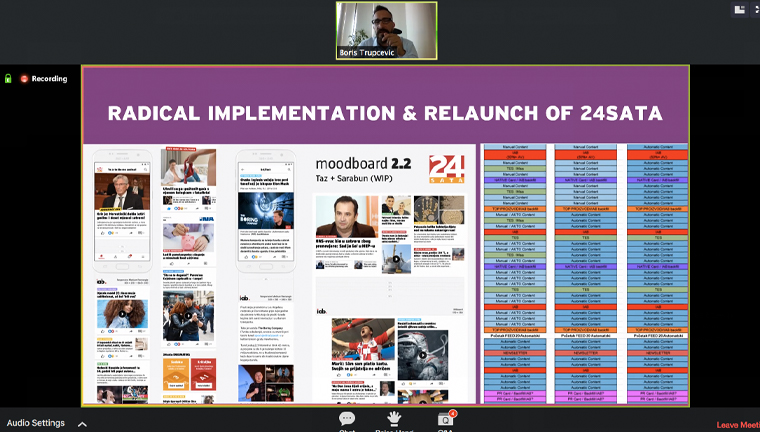Click the slide title Radical Implementation & Relaunch

pos(385,113)
